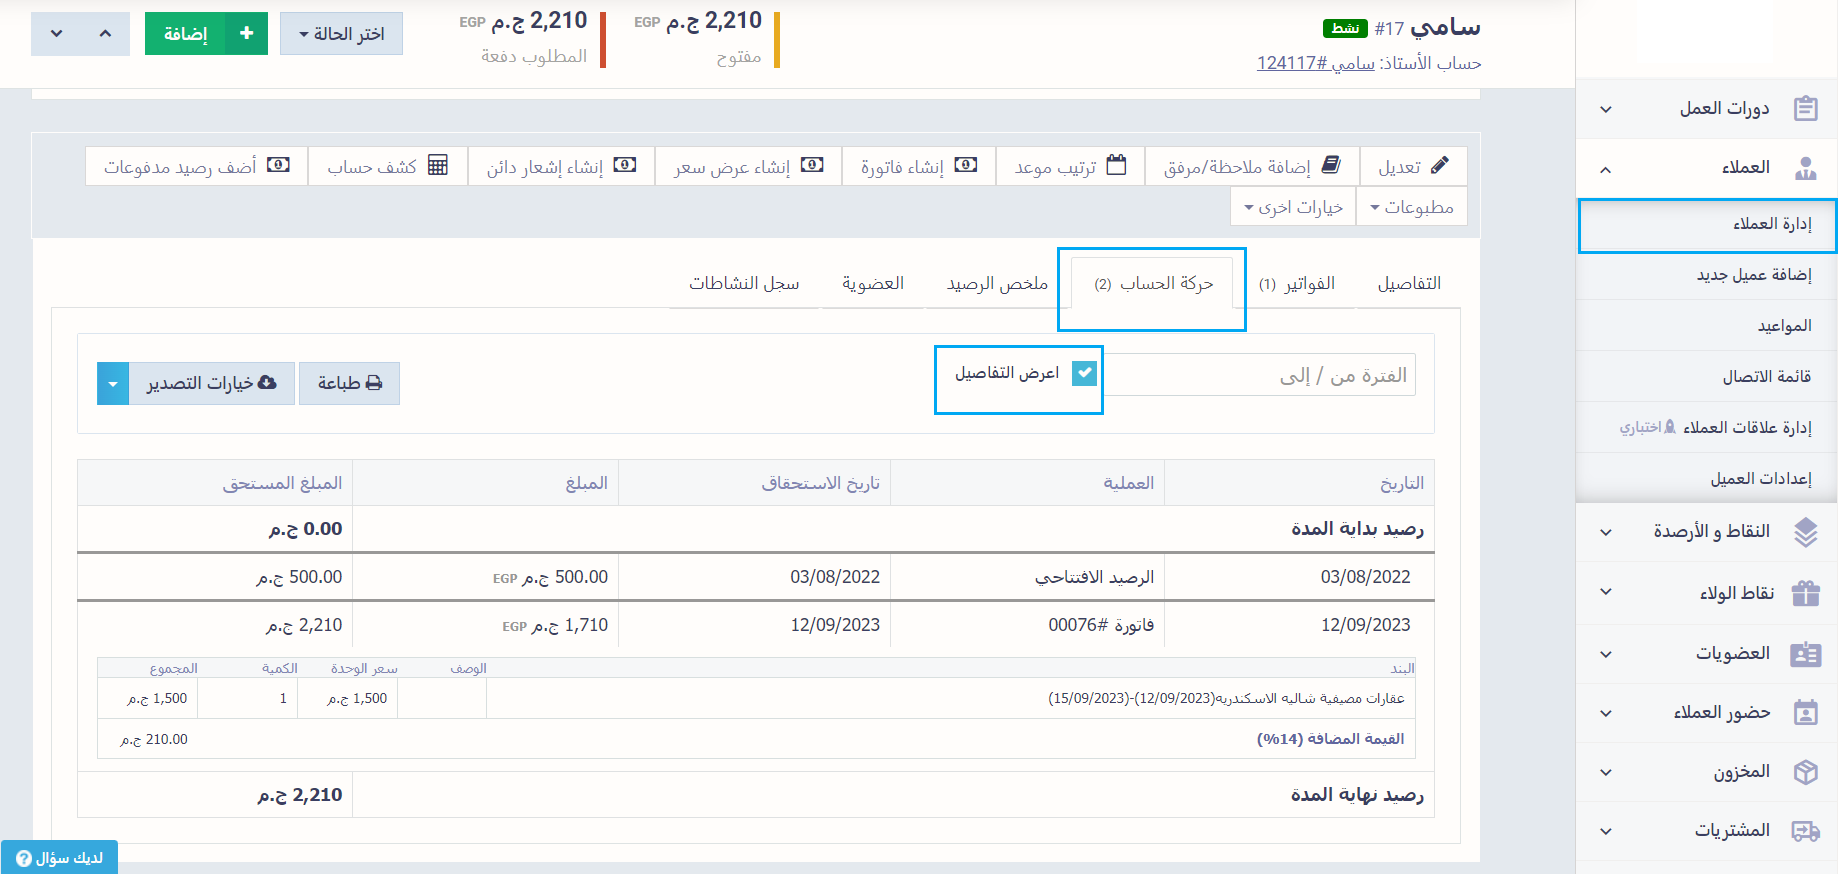Click the green plus icon button
Screen dimensions: 1838x874
coord(246,33)
